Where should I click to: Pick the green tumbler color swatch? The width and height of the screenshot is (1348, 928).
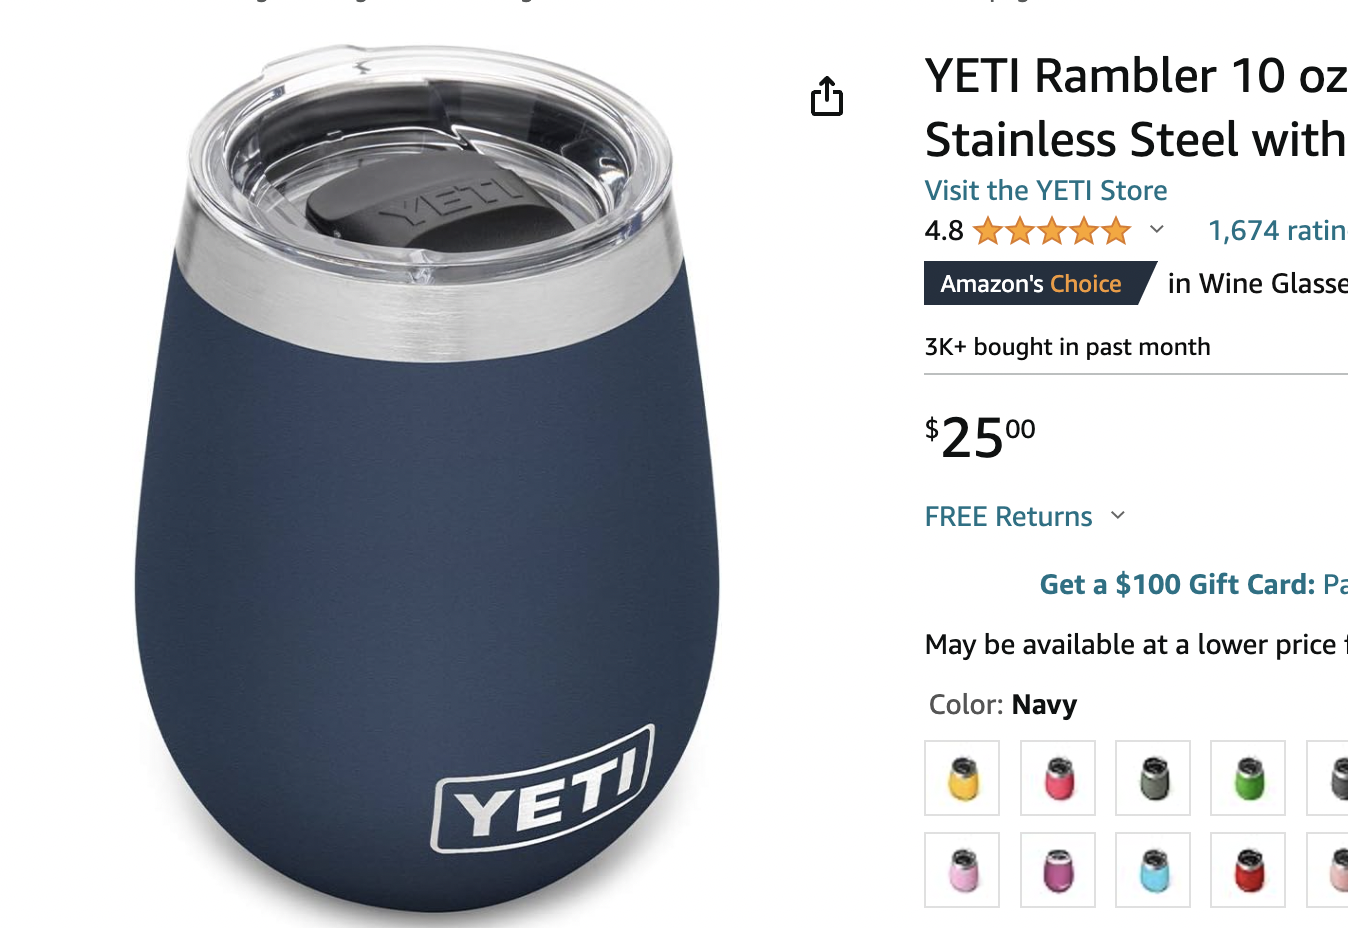(x=1248, y=778)
